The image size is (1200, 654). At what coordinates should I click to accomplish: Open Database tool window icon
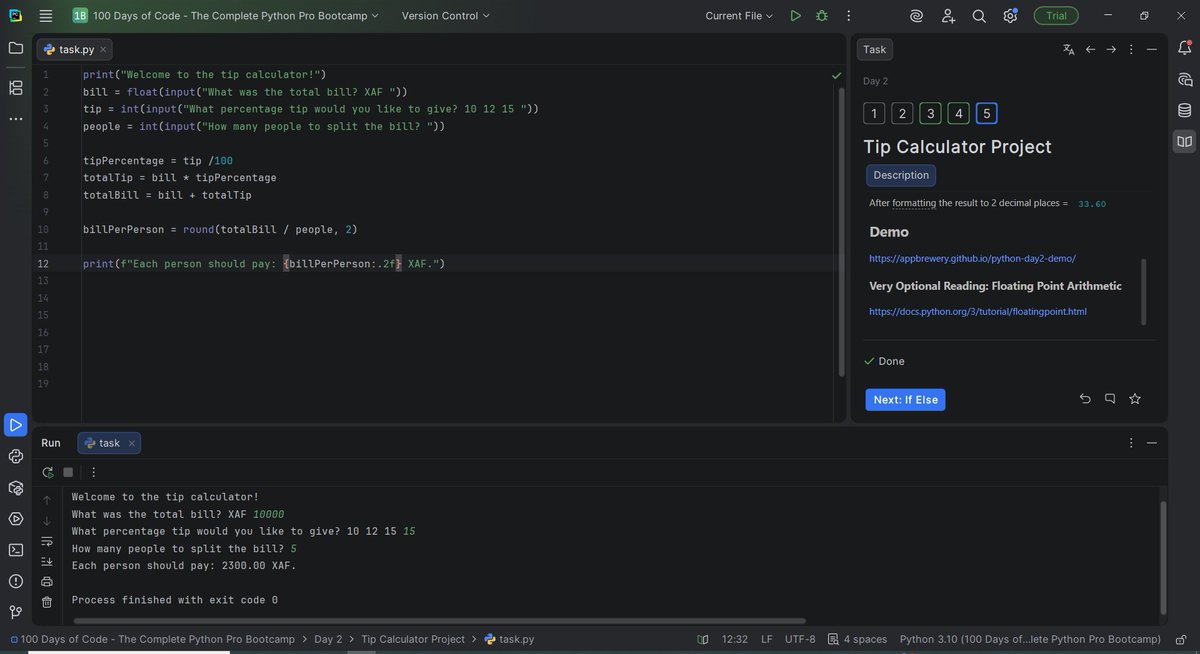[x=1185, y=110]
